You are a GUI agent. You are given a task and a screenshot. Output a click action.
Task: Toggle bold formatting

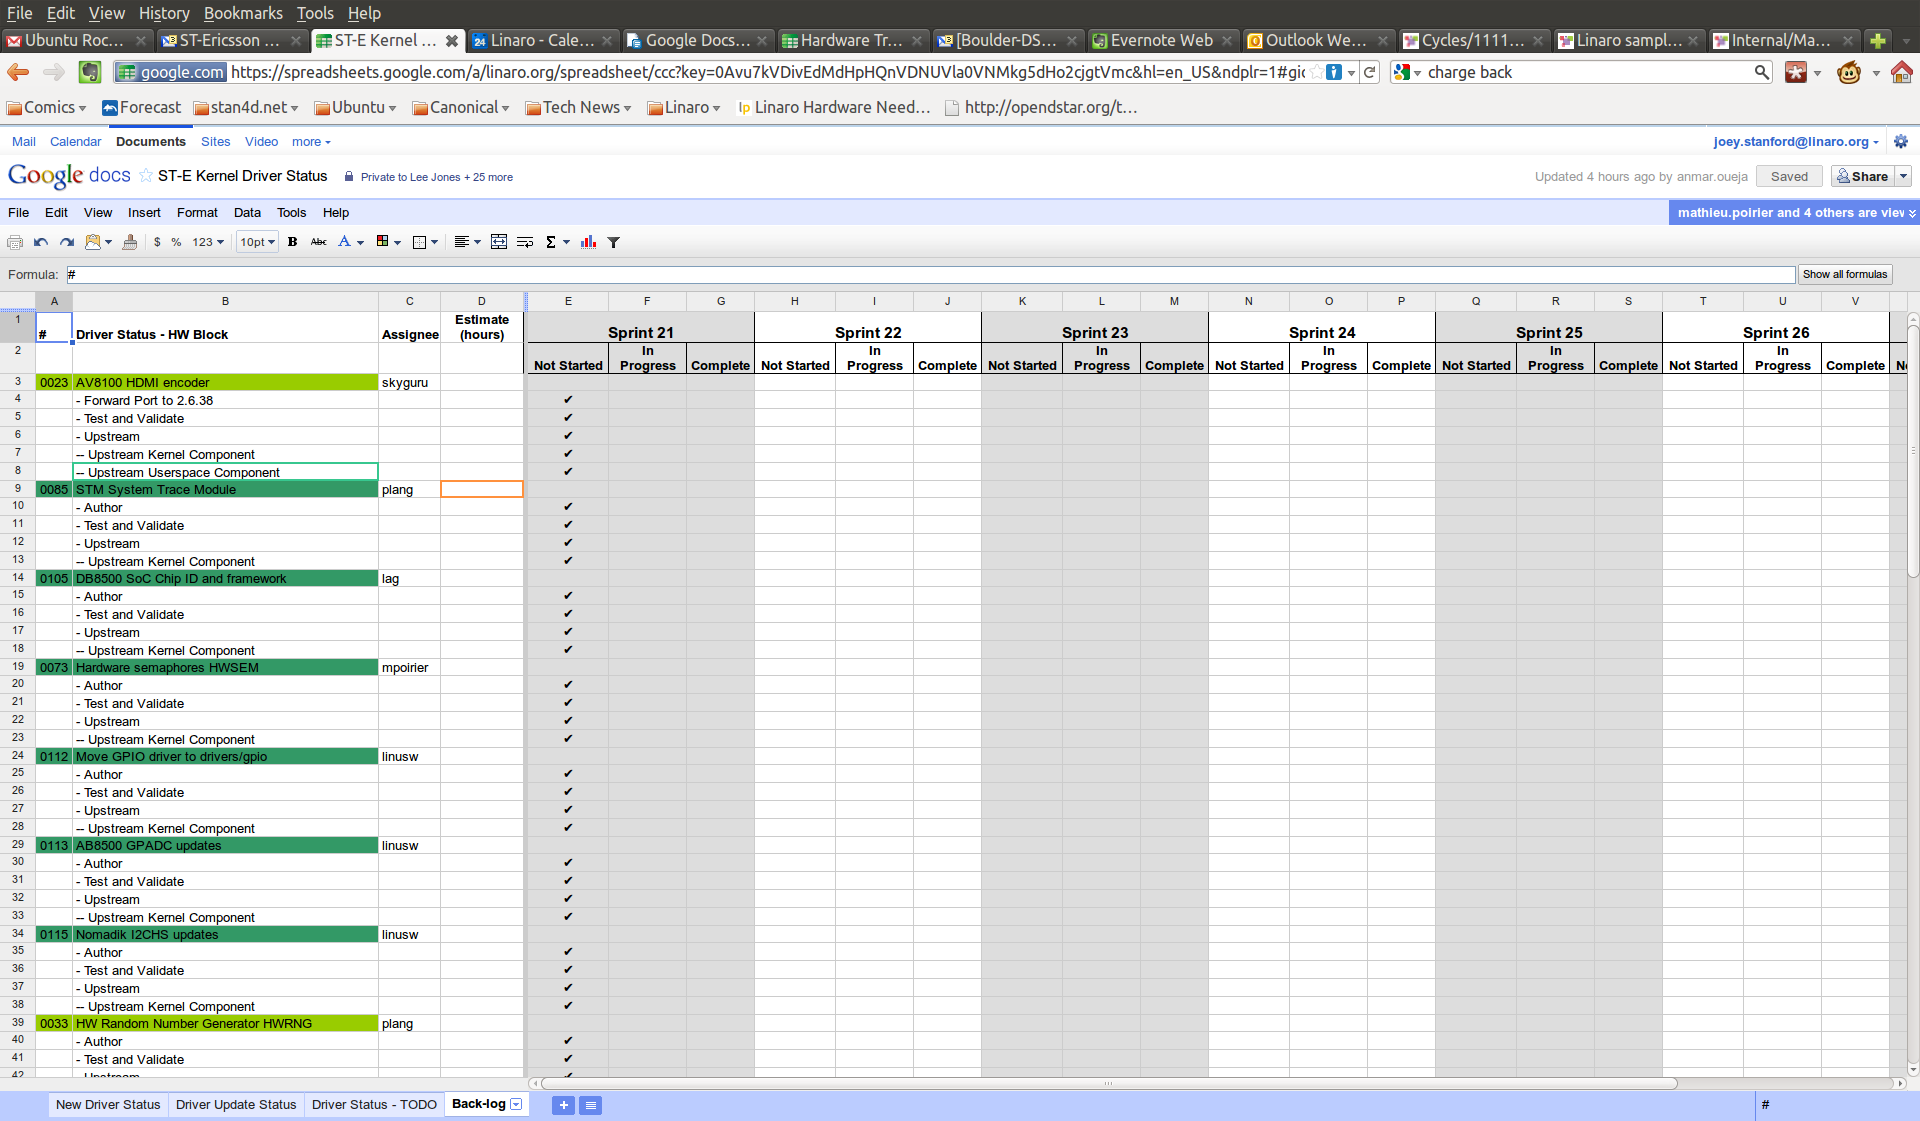[x=293, y=242]
